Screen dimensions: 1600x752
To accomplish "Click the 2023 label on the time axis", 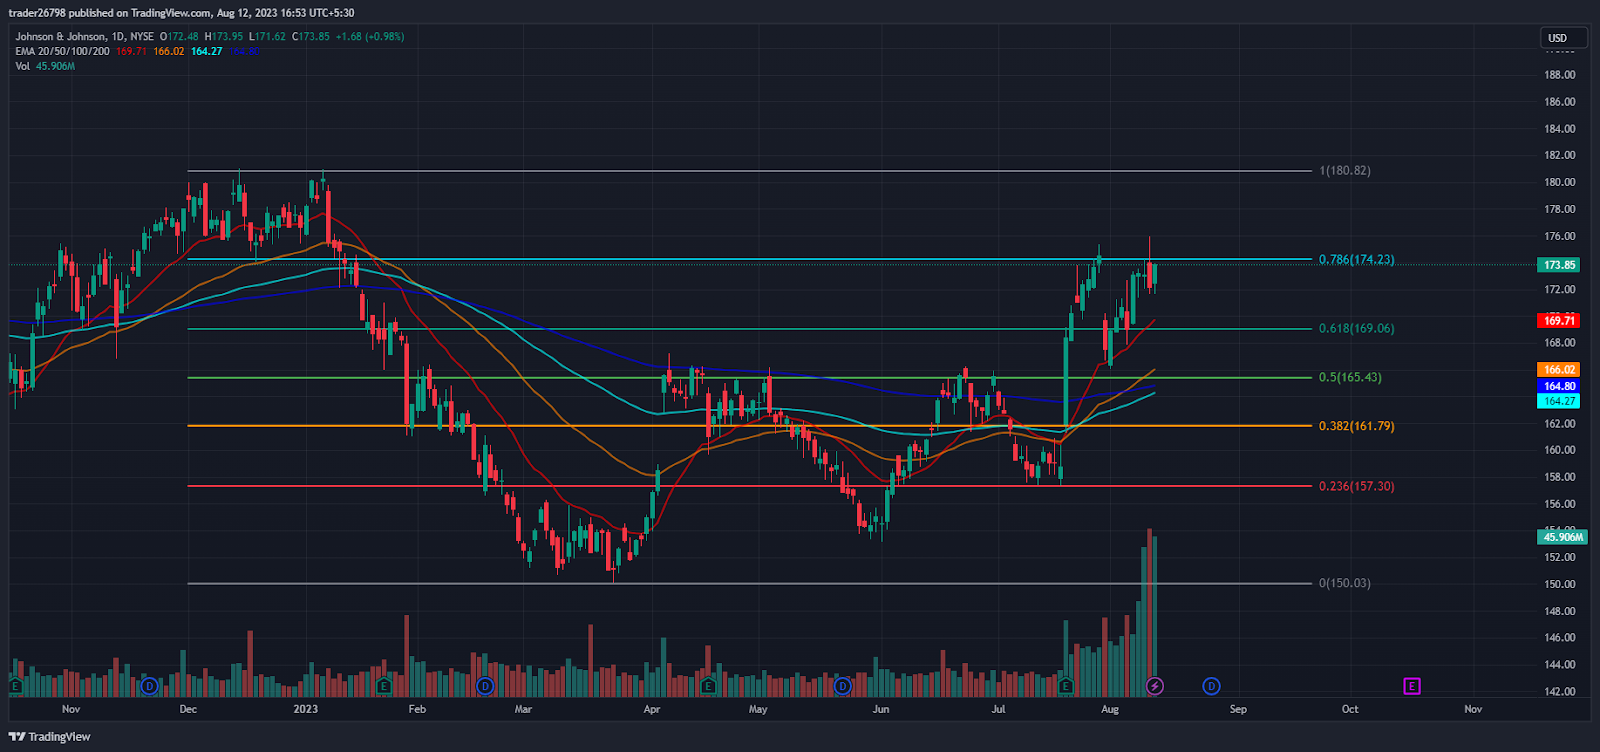I will click(x=306, y=709).
